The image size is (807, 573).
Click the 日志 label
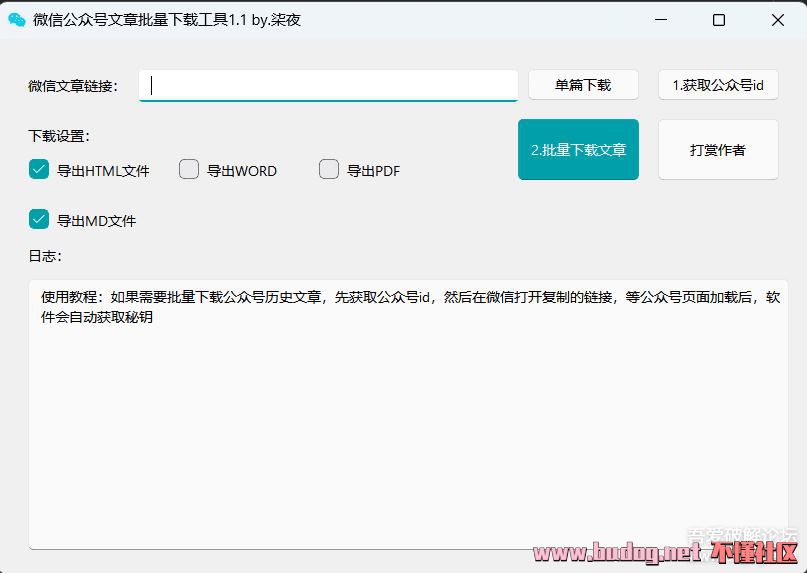45,256
